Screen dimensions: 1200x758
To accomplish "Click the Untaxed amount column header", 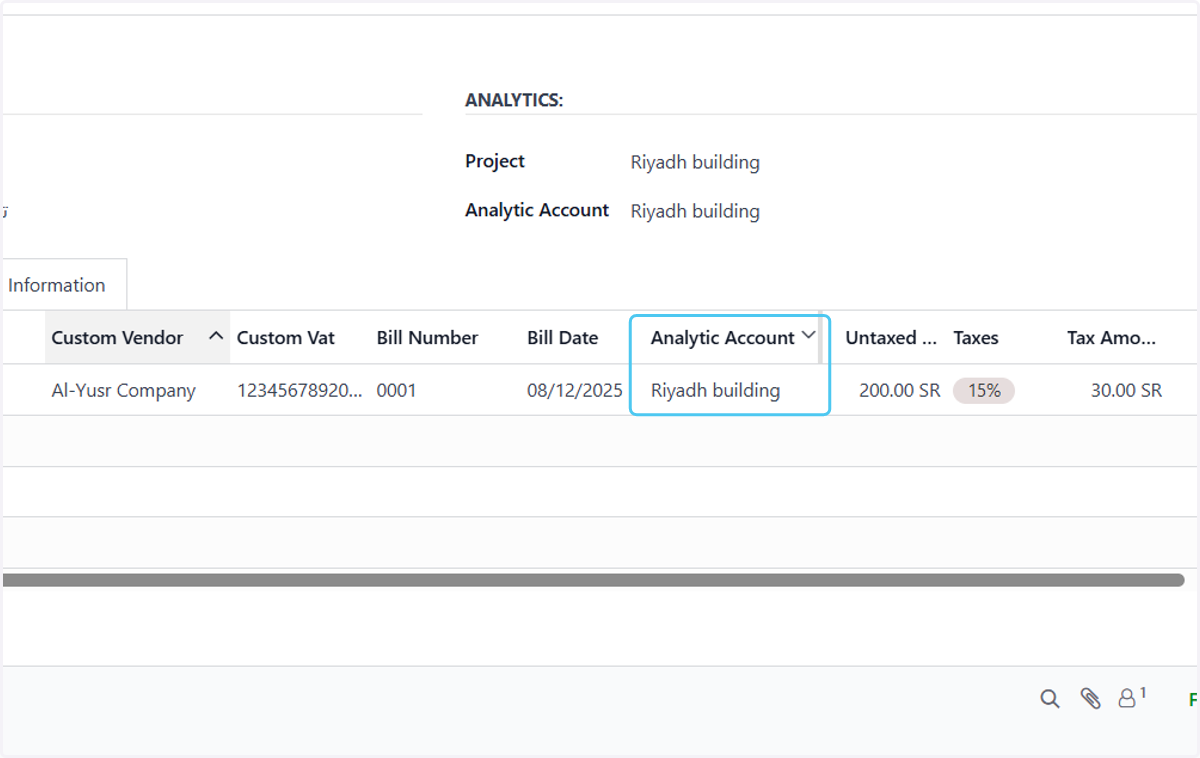I will (891, 338).
